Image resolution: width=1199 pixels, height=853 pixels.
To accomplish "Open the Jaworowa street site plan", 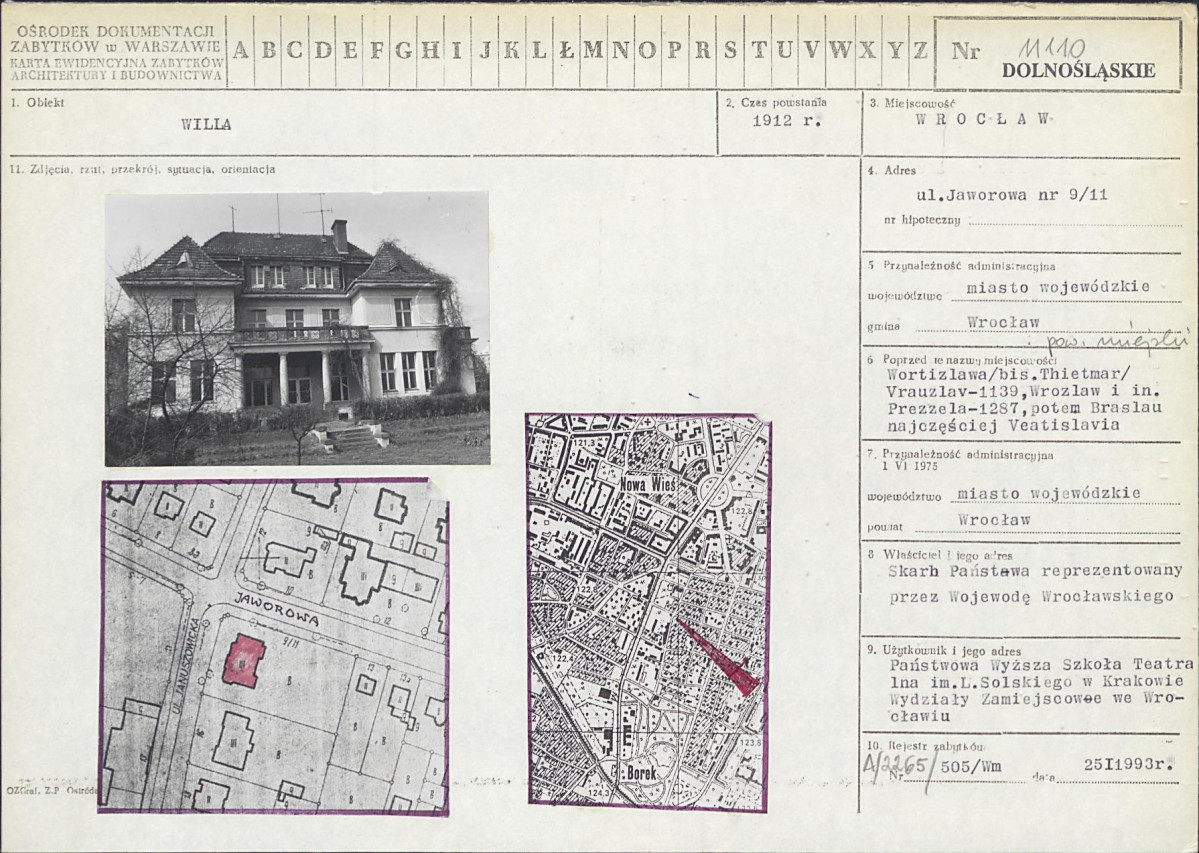I will pyautogui.click(x=273, y=646).
